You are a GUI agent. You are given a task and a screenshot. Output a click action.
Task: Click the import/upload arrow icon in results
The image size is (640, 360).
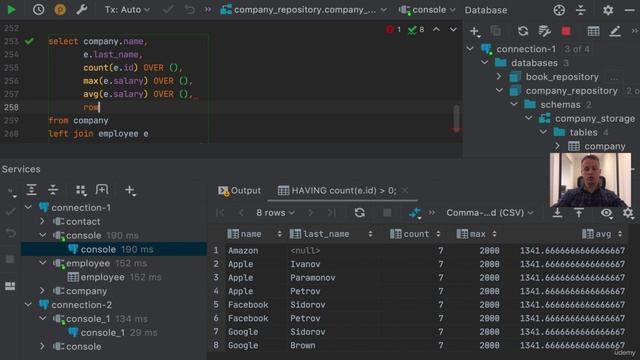pos(579,213)
